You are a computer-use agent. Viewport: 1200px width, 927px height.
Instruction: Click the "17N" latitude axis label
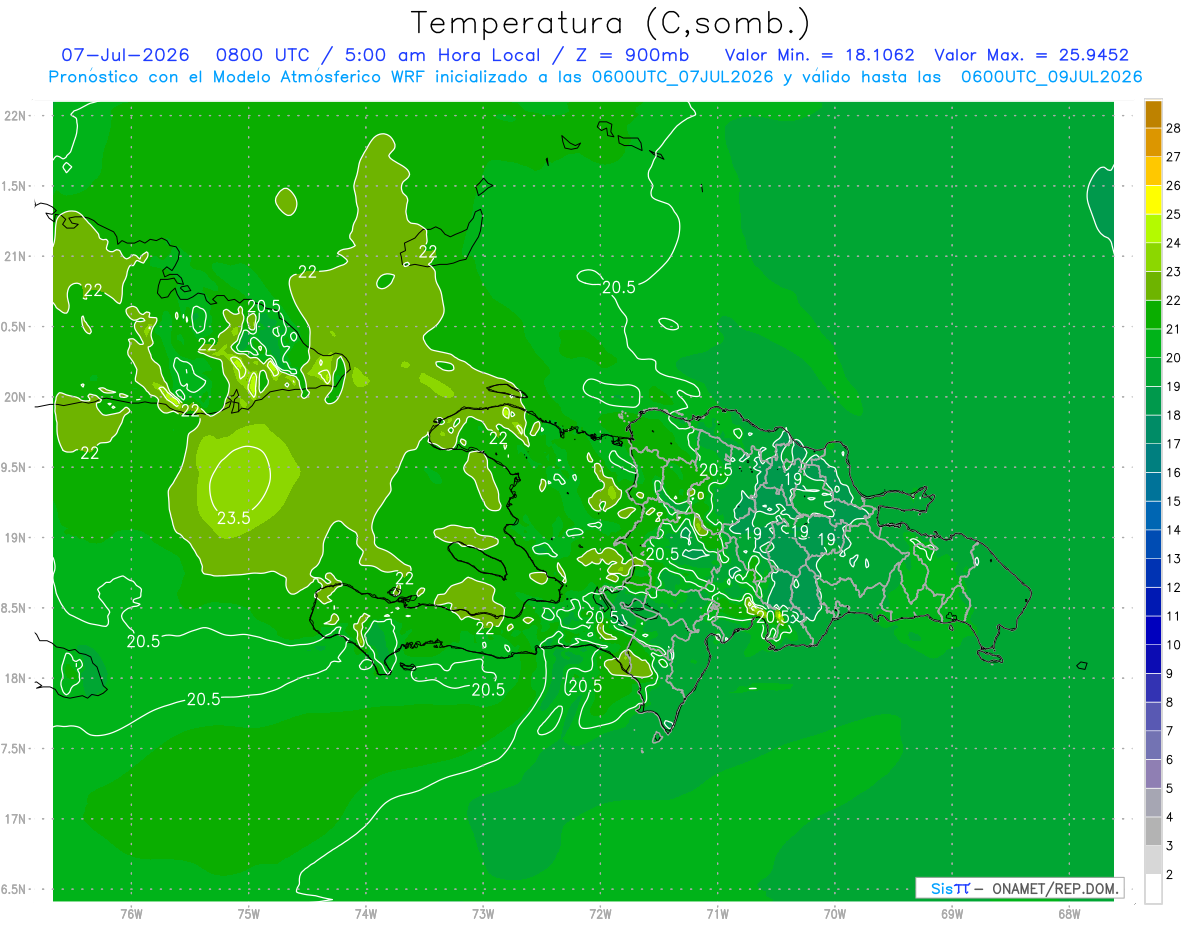click(16, 819)
